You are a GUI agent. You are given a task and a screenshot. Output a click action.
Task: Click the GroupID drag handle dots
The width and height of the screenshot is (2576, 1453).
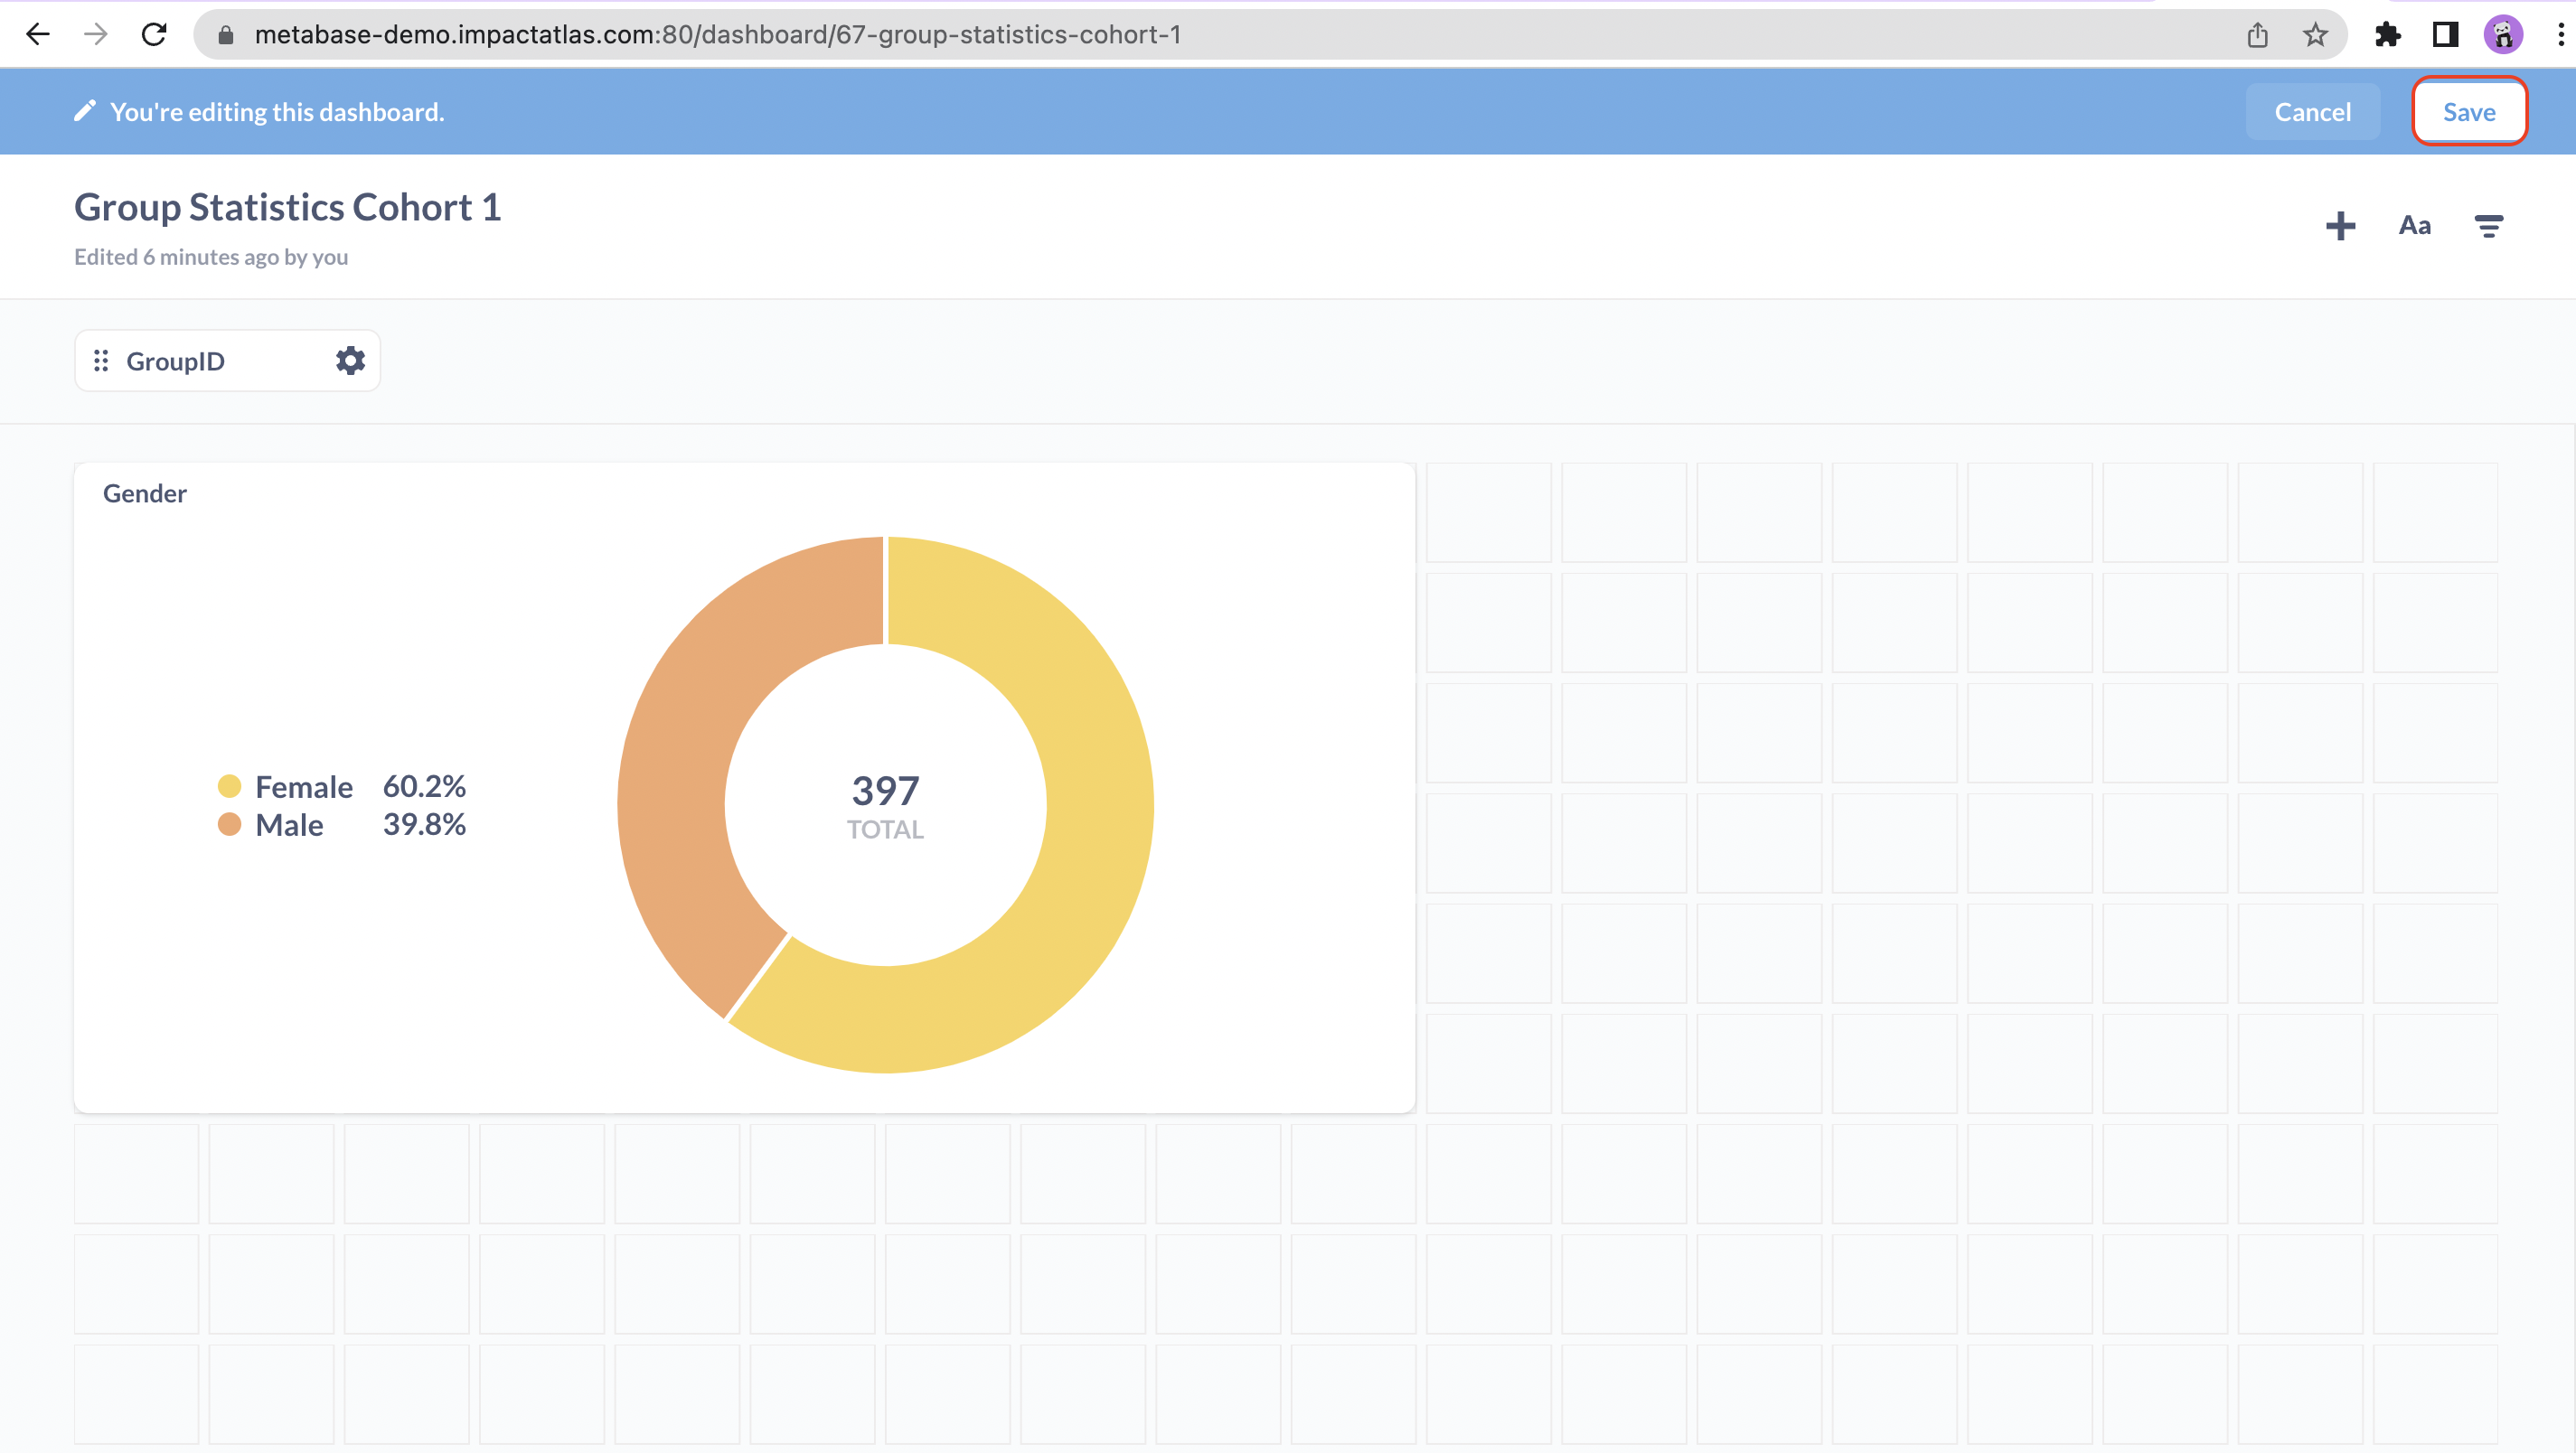[101, 360]
